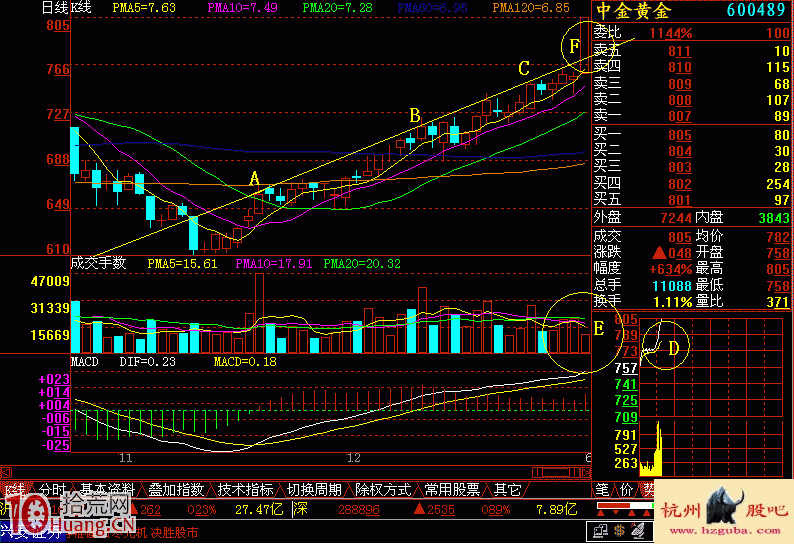Click the right arrow of the chart scrollbar
The height and width of the screenshot is (544, 794).
coord(586,473)
